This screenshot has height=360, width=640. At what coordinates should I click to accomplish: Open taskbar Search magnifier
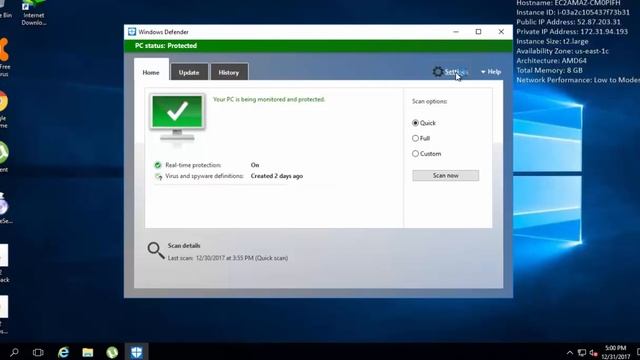(x=14, y=352)
